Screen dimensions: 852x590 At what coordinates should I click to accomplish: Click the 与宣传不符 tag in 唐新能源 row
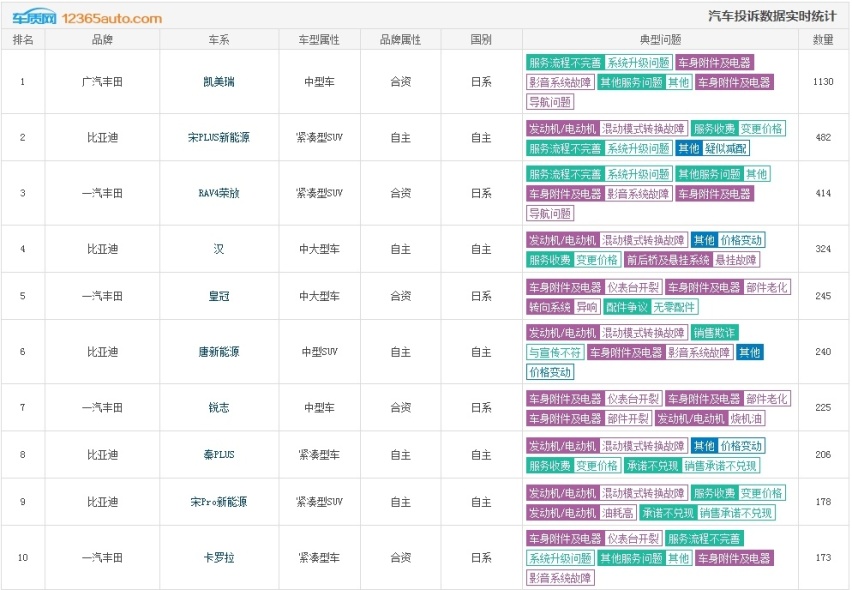555,353
